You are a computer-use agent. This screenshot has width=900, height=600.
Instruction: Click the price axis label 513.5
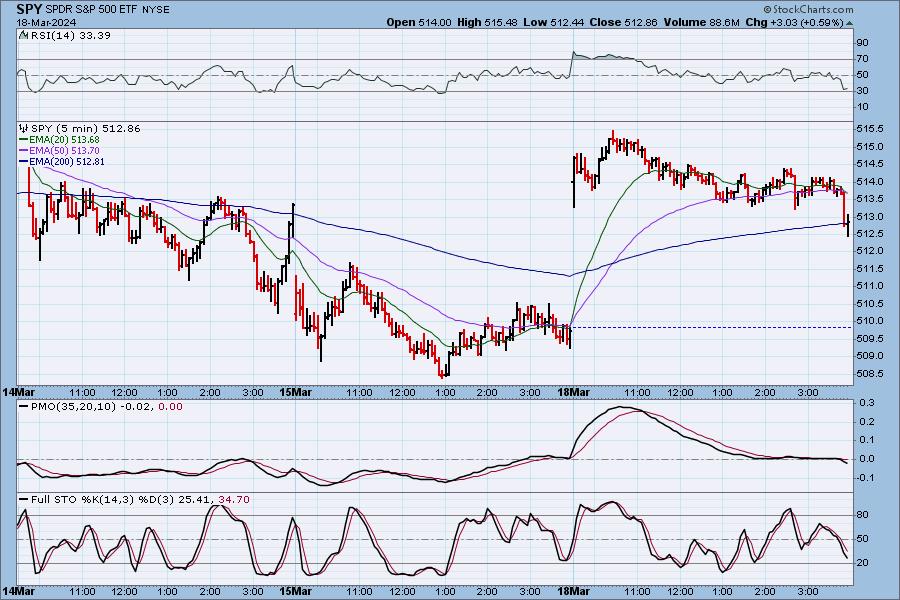pyautogui.click(x=870, y=199)
